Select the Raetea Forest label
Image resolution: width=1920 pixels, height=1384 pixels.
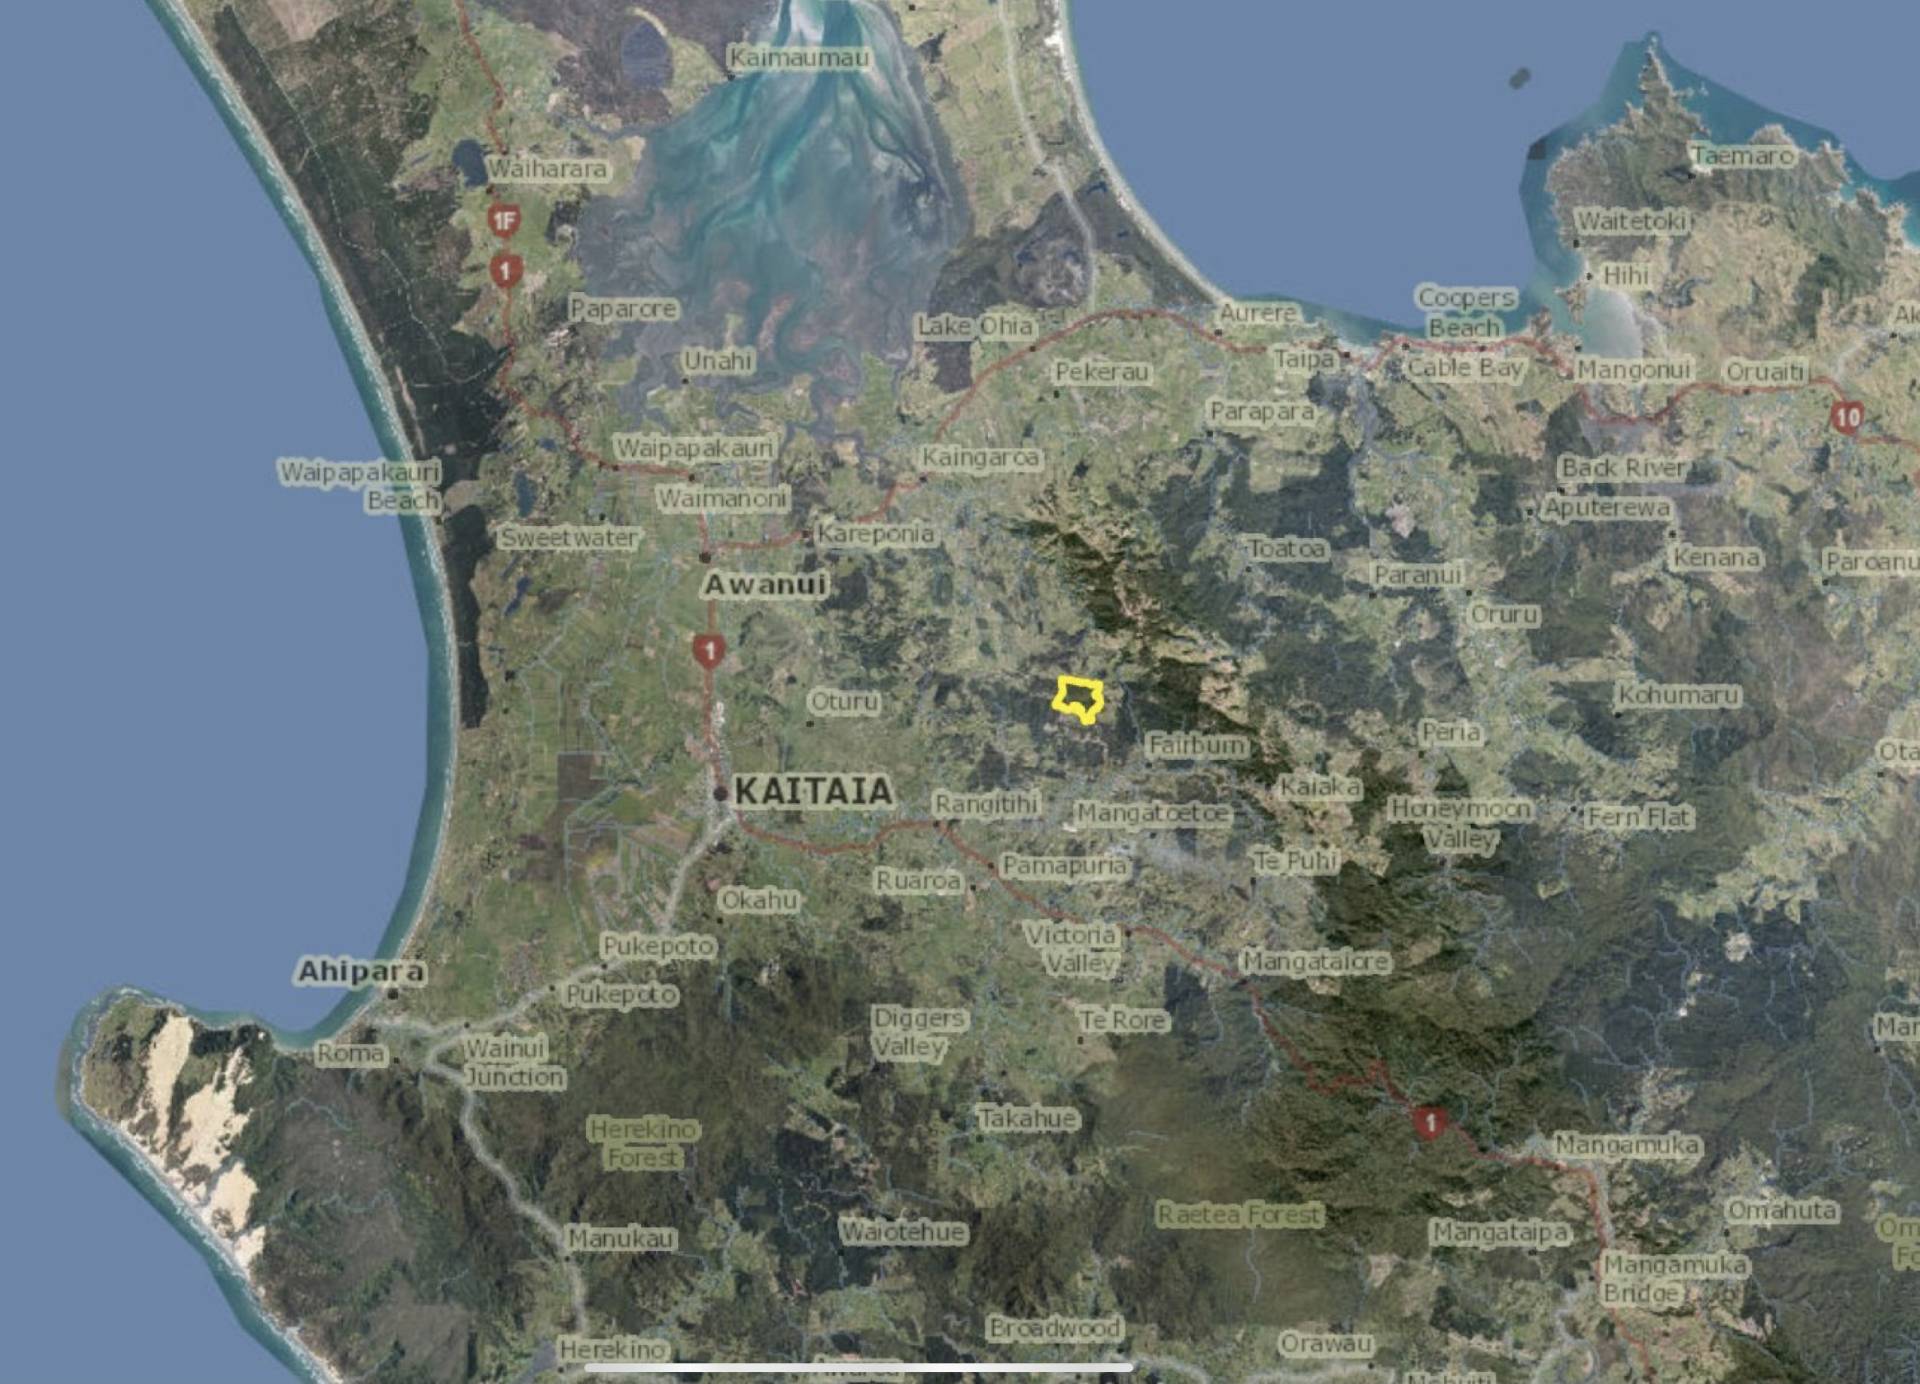pos(1240,1214)
